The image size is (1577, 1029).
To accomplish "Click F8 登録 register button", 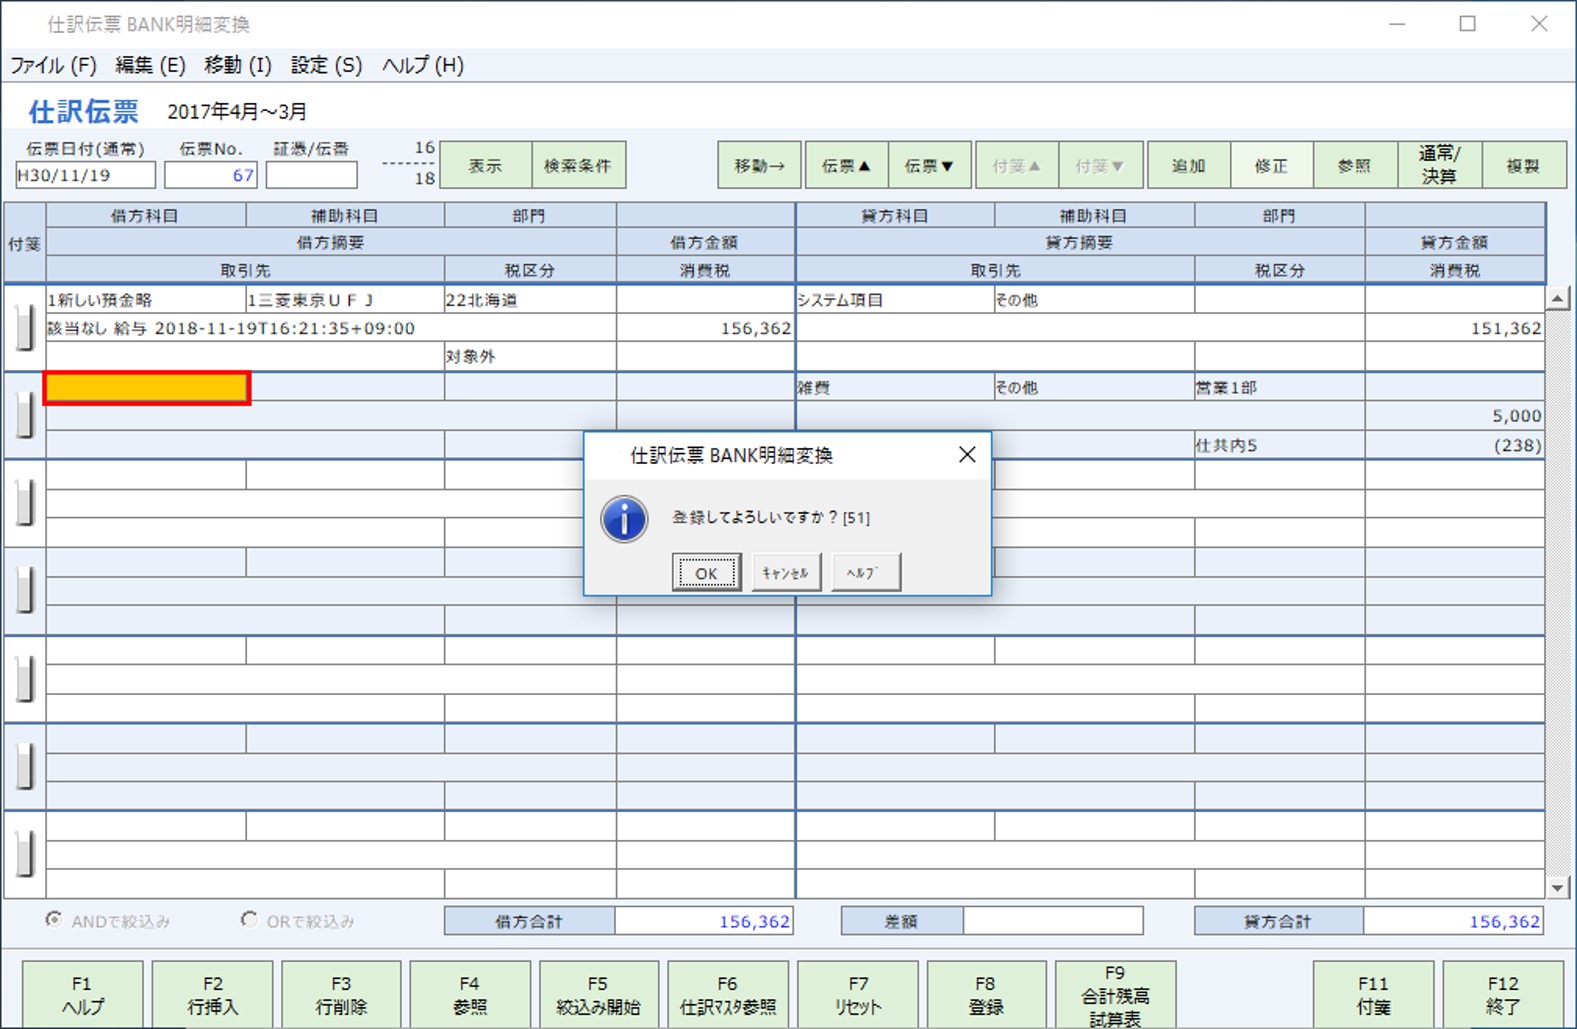I will click(x=986, y=995).
